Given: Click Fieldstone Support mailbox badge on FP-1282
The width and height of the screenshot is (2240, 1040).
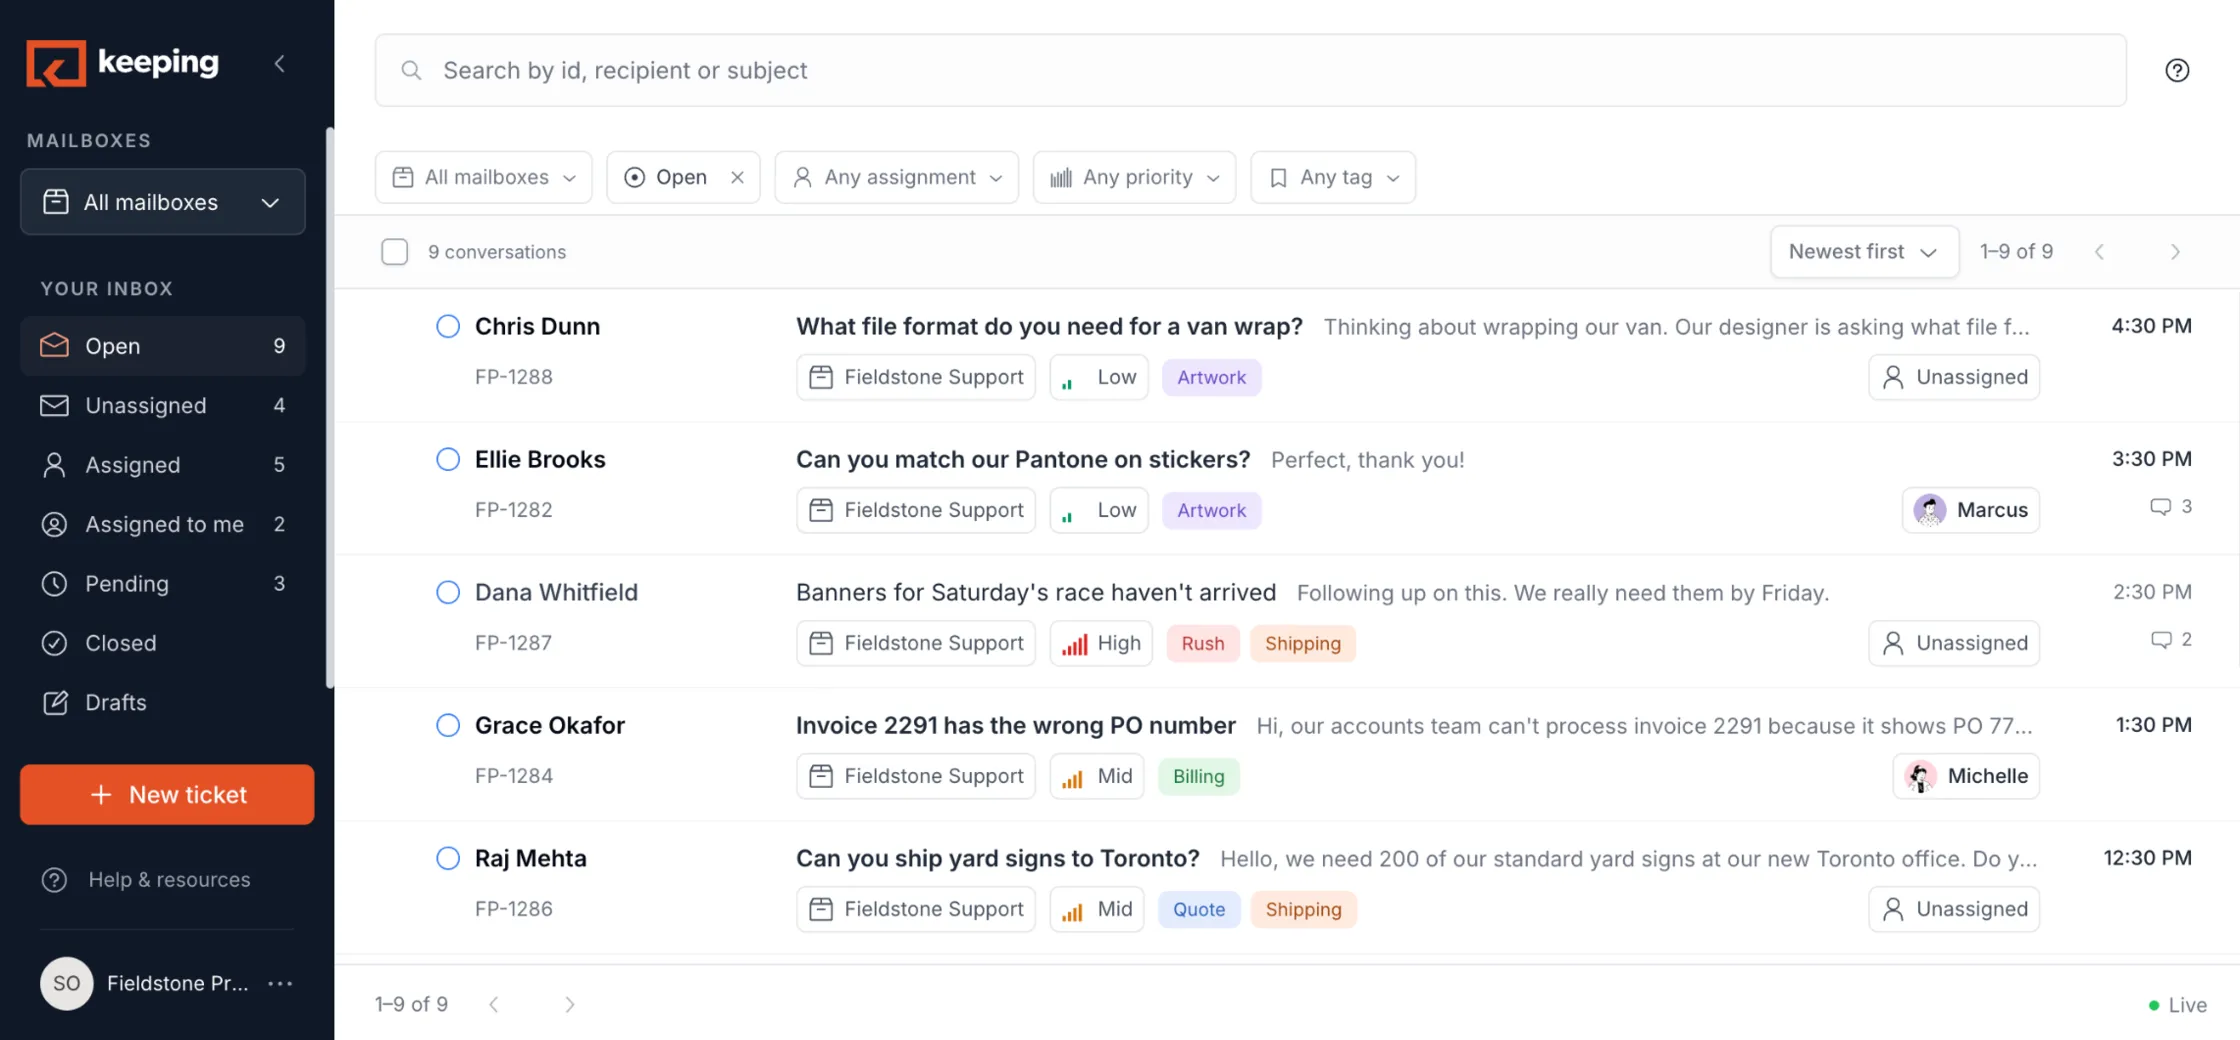Looking at the screenshot, I should pyautogui.click(x=916, y=510).
